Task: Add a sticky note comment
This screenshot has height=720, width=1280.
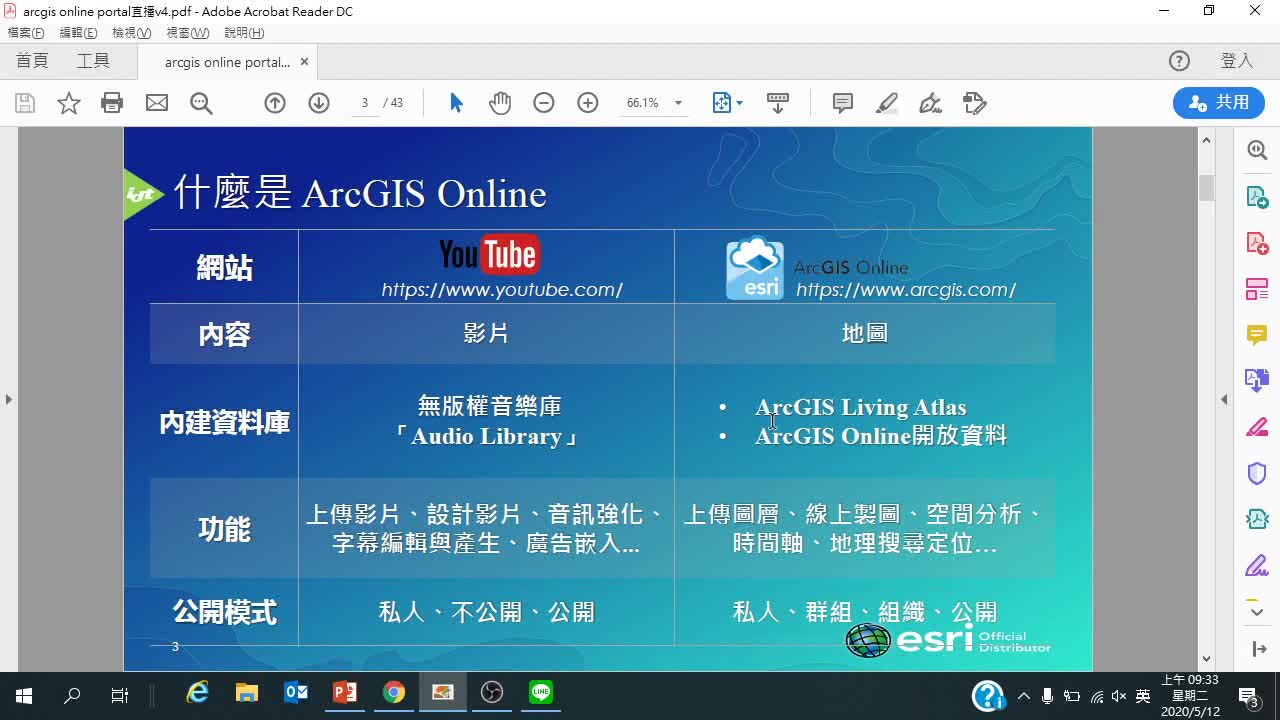Action: point(843,103)
